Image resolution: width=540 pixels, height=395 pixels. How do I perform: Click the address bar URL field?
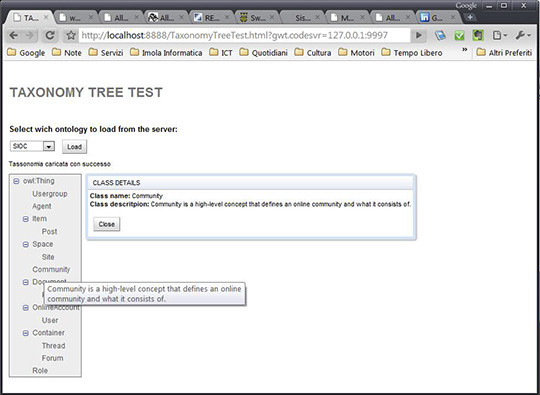pyautogui.click(x=245, y=35)
